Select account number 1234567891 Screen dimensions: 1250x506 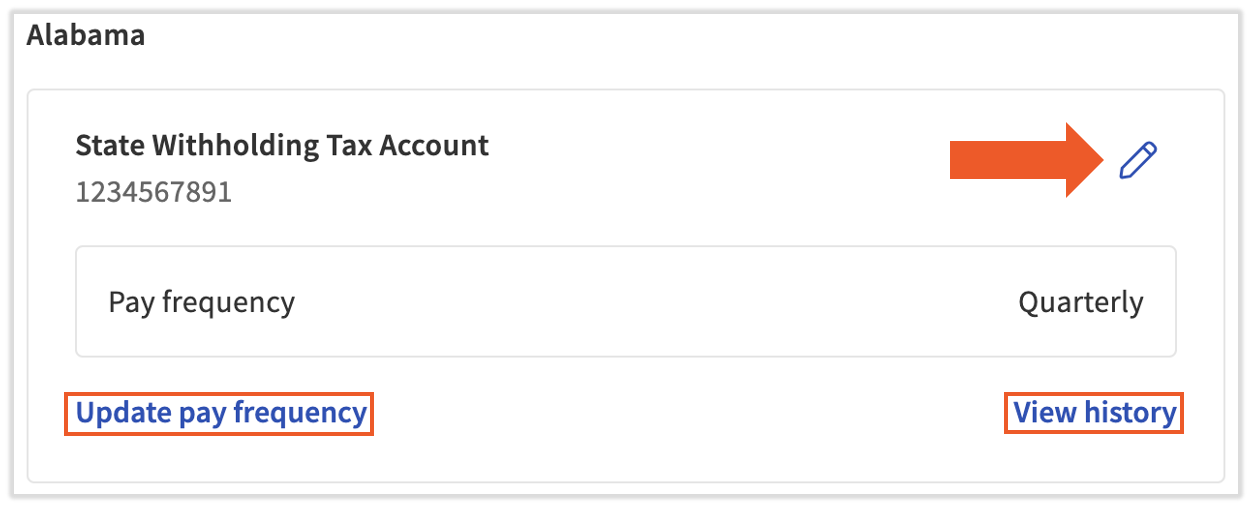[x=154, y=192]
